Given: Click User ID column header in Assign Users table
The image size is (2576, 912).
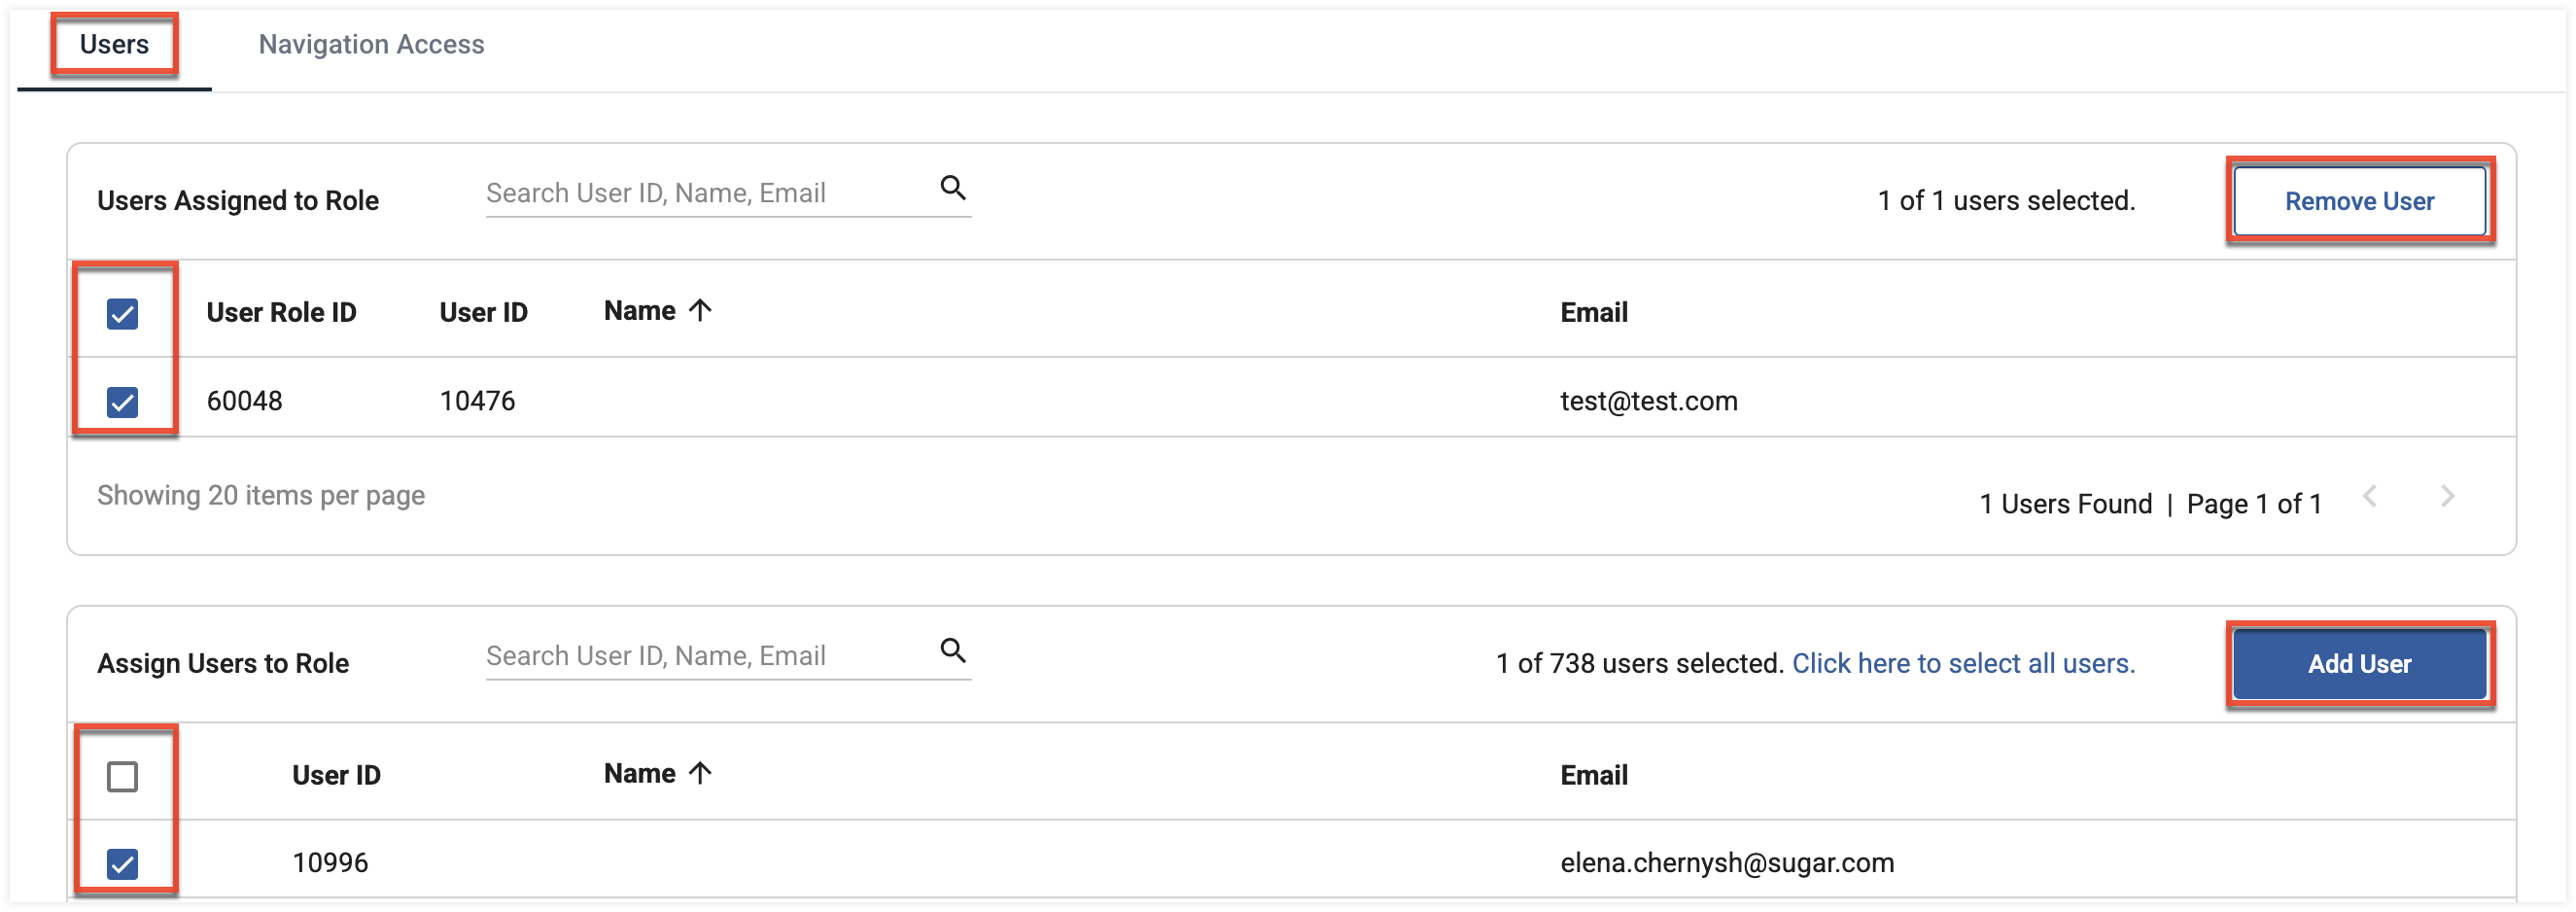Looking at the screenshot, I should click(x=336, y=776).
